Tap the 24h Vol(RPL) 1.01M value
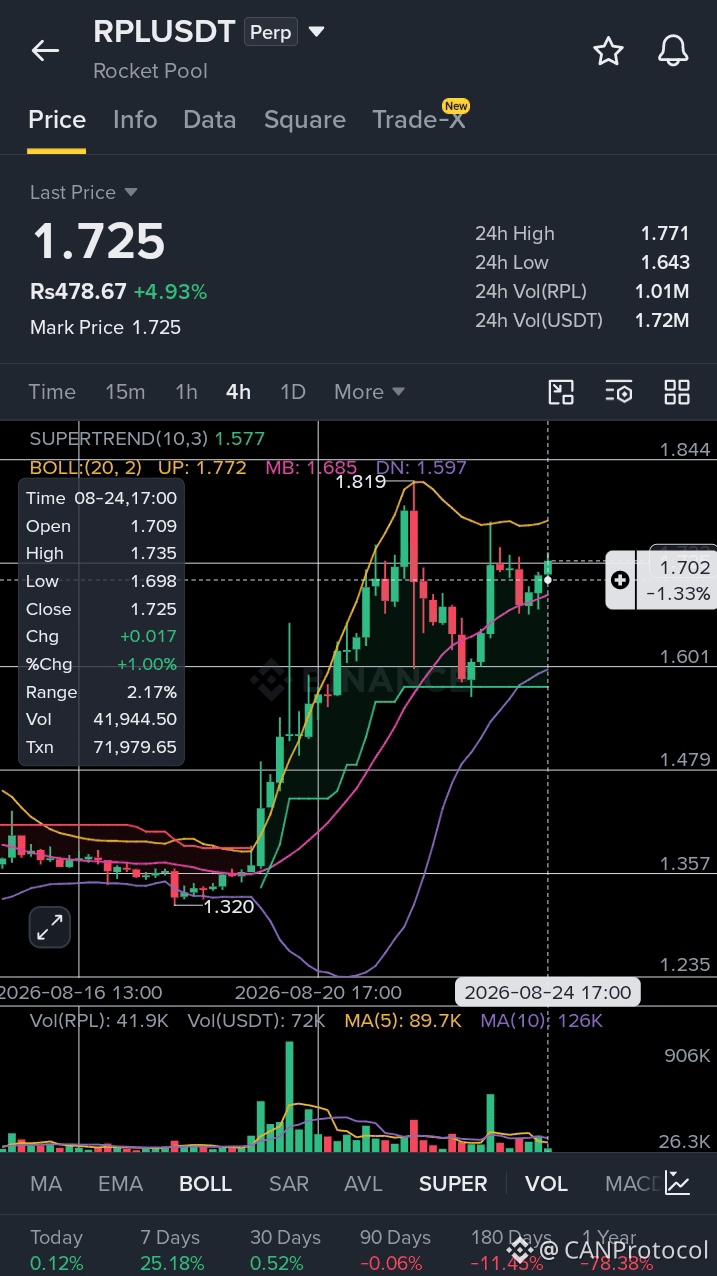Viewport: 717px width, 1276px height. pyautogui.click(x=661, y=291)
